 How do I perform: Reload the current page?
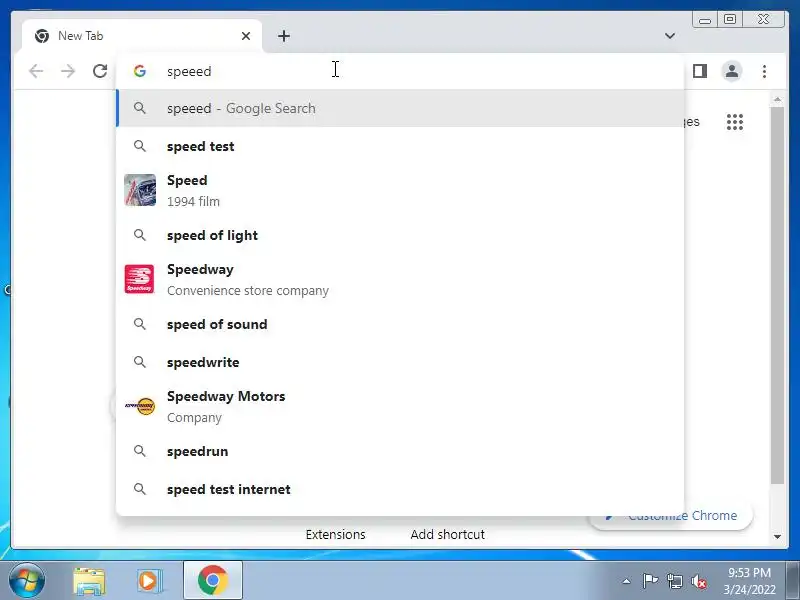pyautogui.click(x=100, y=71)
